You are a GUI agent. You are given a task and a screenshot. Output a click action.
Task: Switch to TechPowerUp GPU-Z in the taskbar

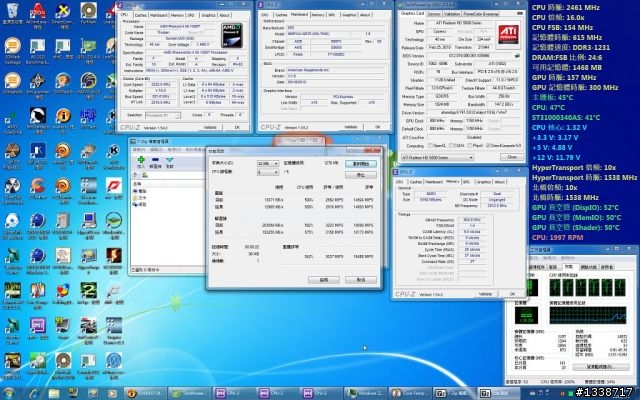pos(190,393)
